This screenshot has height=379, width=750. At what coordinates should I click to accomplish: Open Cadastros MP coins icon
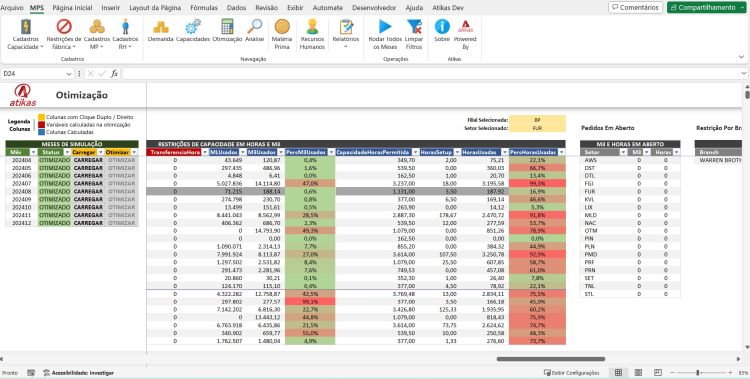(x=97, y=26)
